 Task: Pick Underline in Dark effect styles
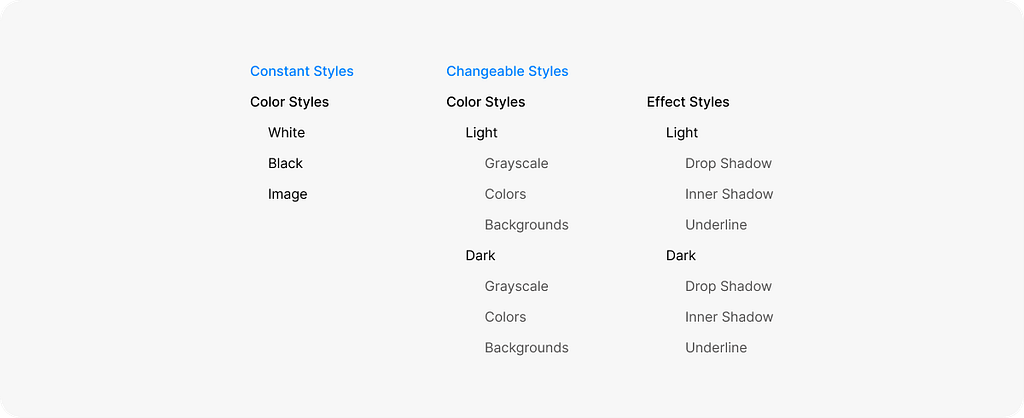[716, 348]
